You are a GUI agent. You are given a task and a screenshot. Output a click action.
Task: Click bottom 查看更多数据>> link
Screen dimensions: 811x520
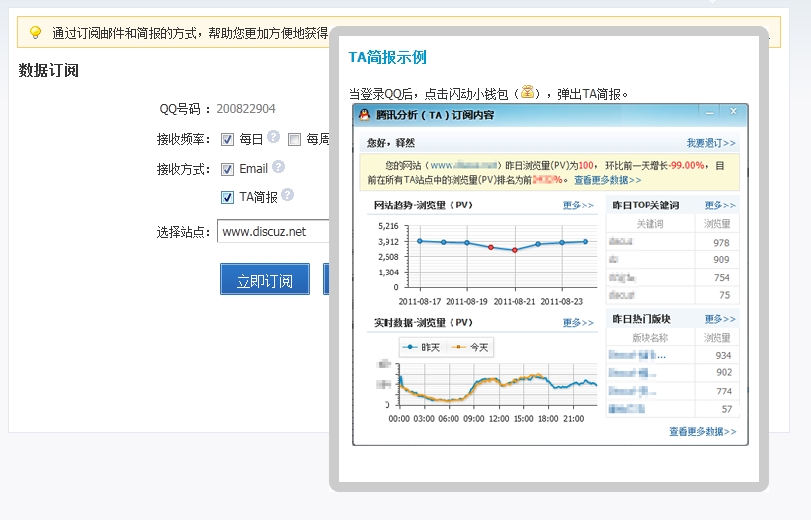(x=702, y=432)
